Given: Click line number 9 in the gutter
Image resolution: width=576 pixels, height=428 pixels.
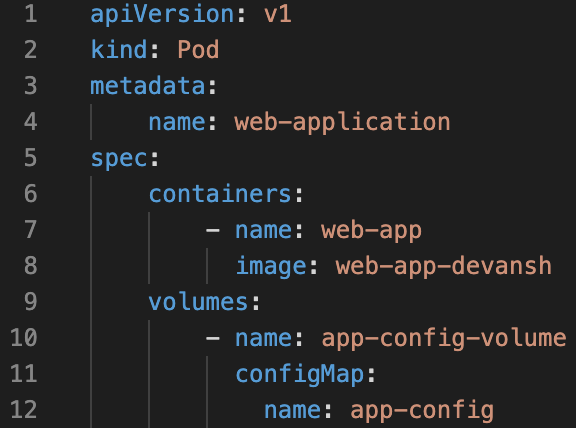Looking at the screenshot, I should [x=31, y=302].
